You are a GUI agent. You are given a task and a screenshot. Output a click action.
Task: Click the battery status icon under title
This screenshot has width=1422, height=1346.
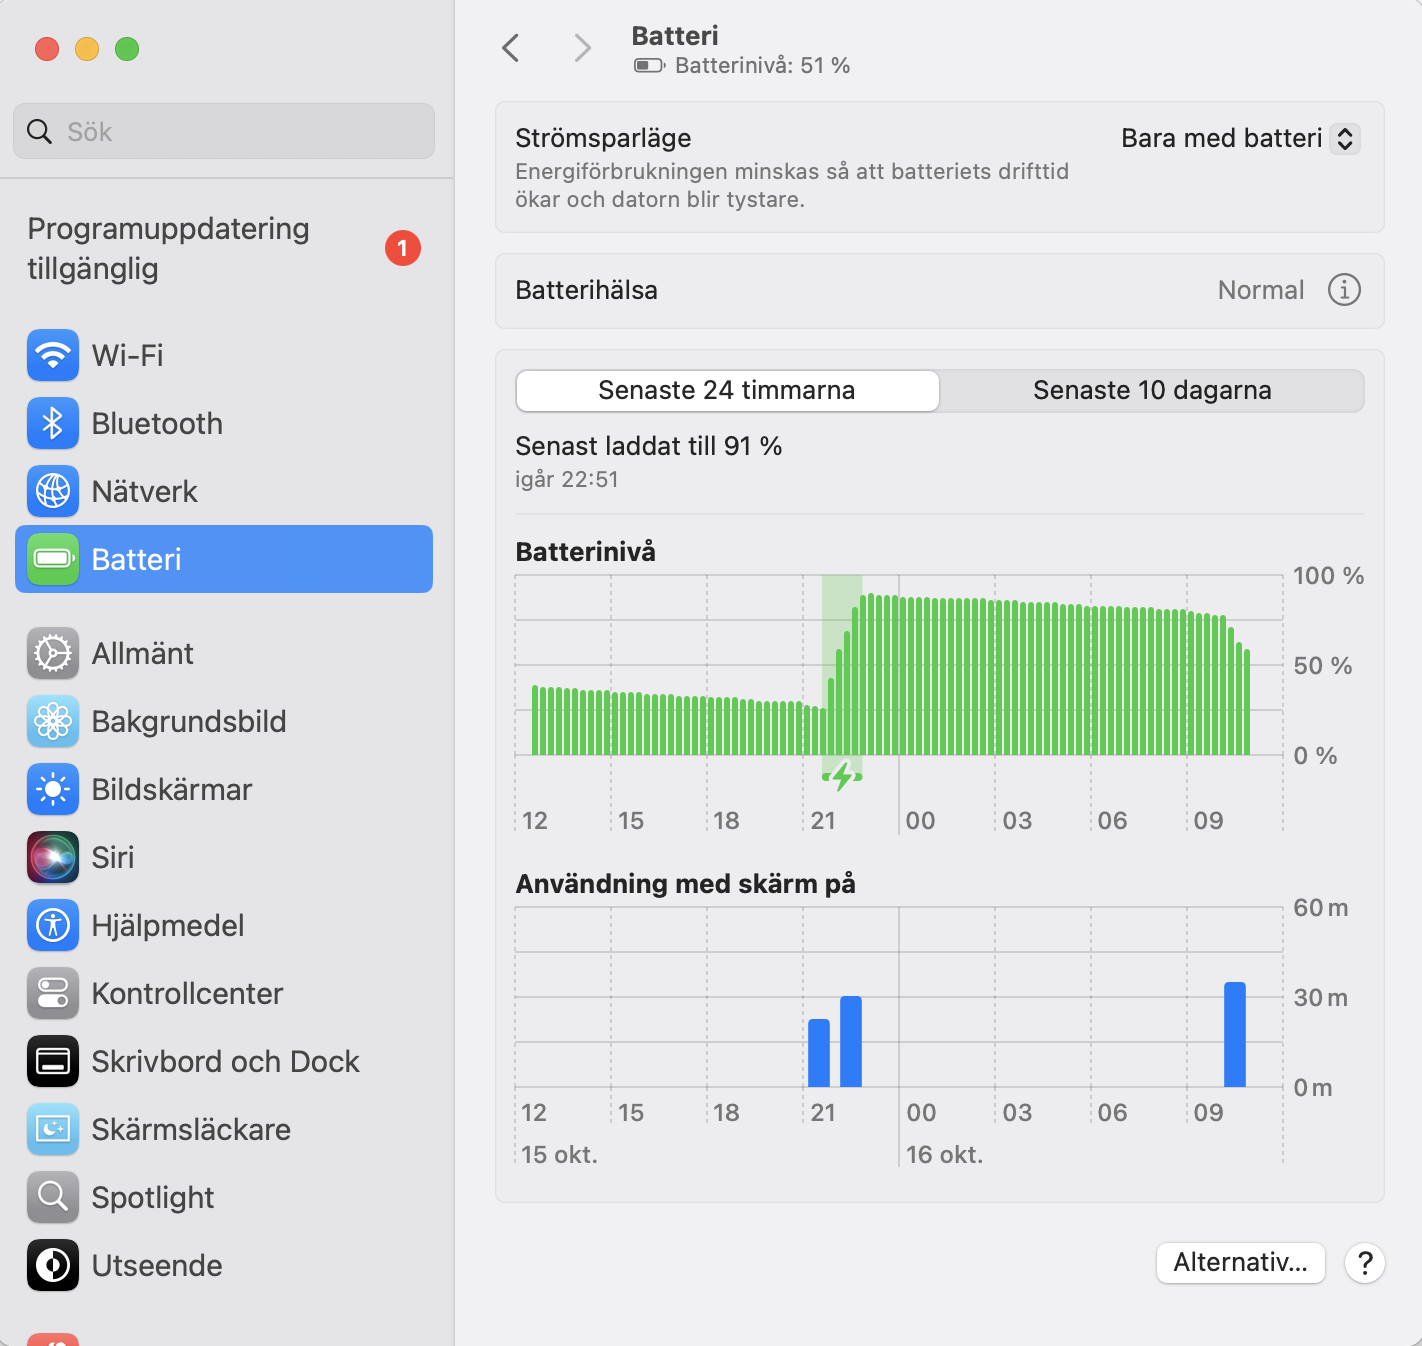point(650,66)
